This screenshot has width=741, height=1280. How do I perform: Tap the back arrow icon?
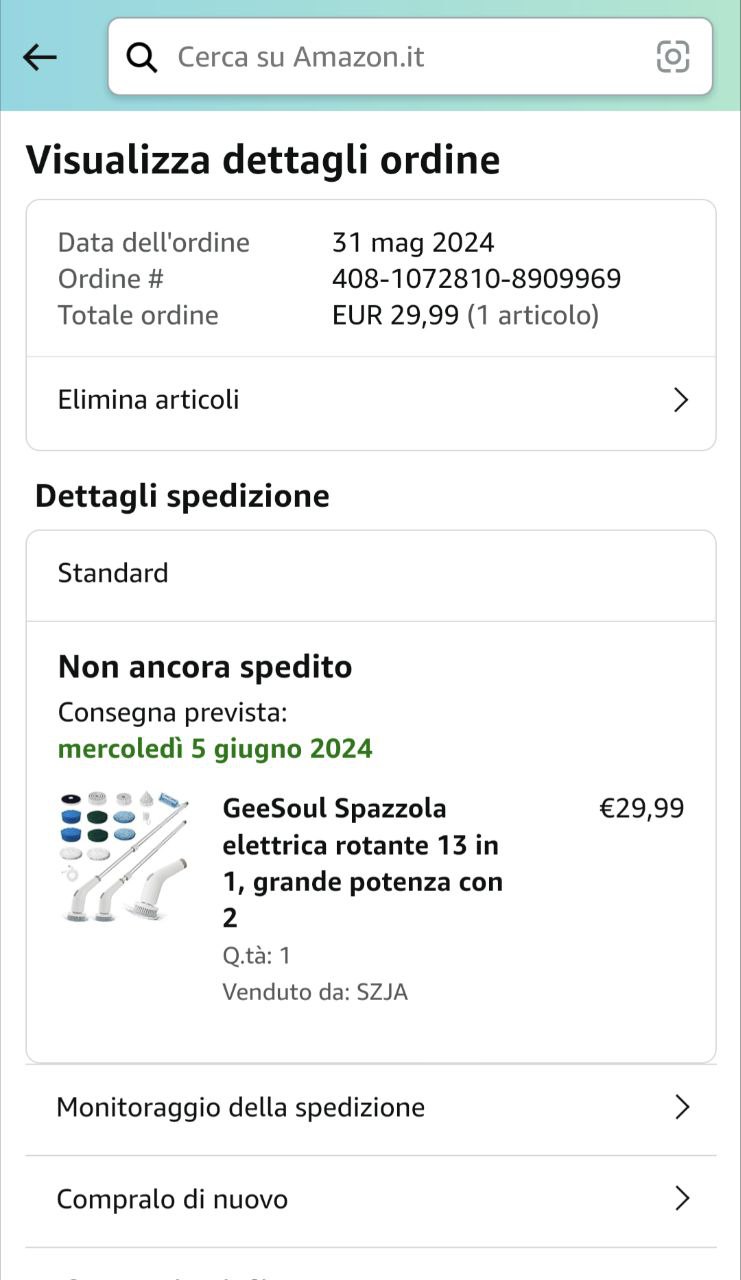point(40,57)
